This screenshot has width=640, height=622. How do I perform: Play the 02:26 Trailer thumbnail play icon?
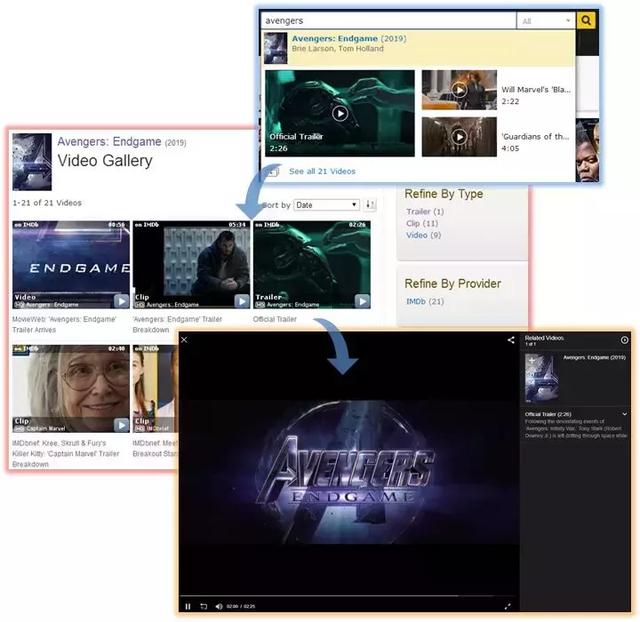point(362,301)
